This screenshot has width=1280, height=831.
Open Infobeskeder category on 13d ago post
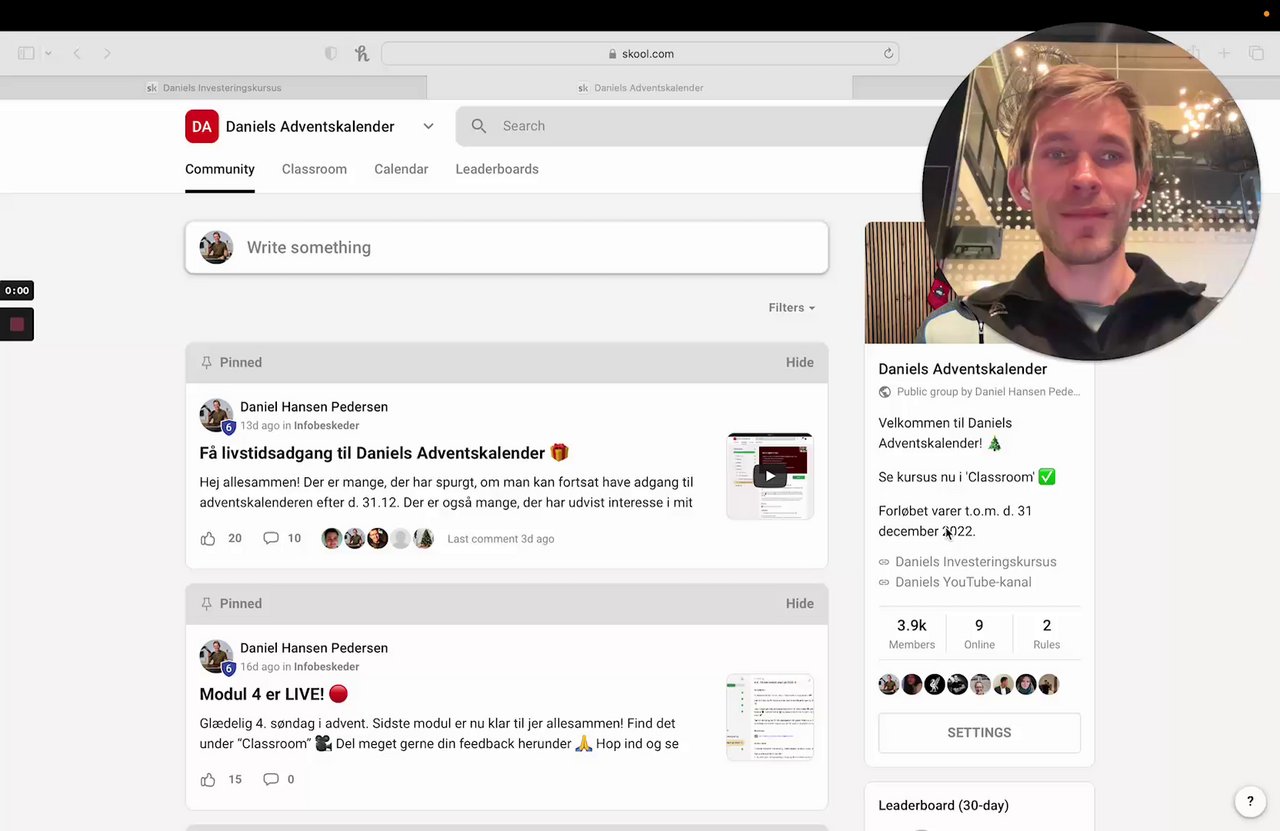pyautogui.click(x=326, y=426)
